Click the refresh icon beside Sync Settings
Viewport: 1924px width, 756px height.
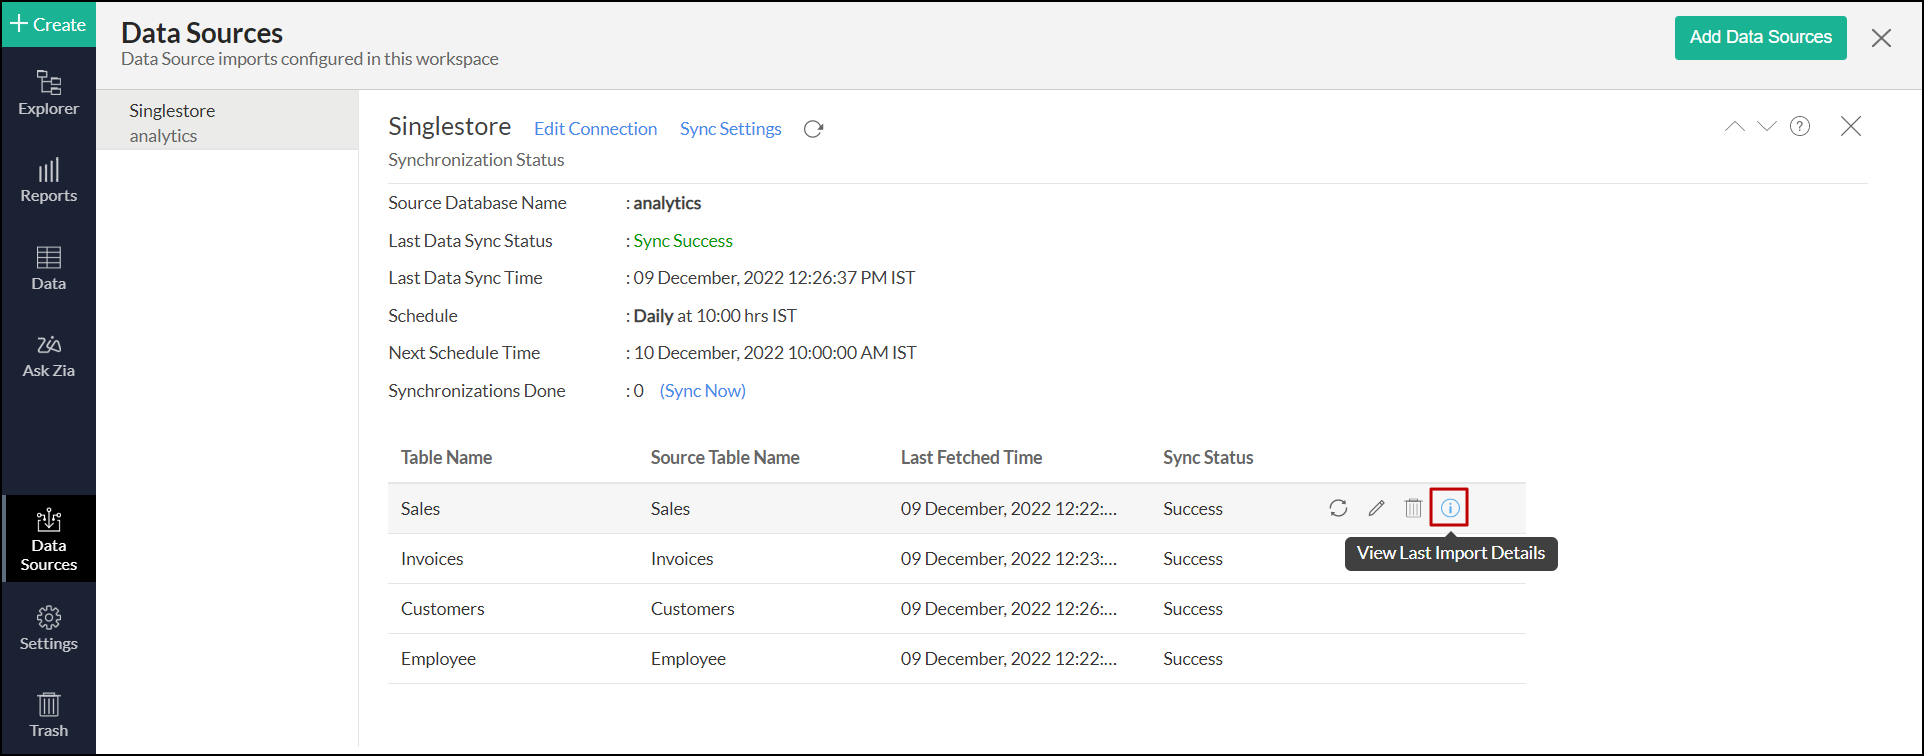(813, 129)
